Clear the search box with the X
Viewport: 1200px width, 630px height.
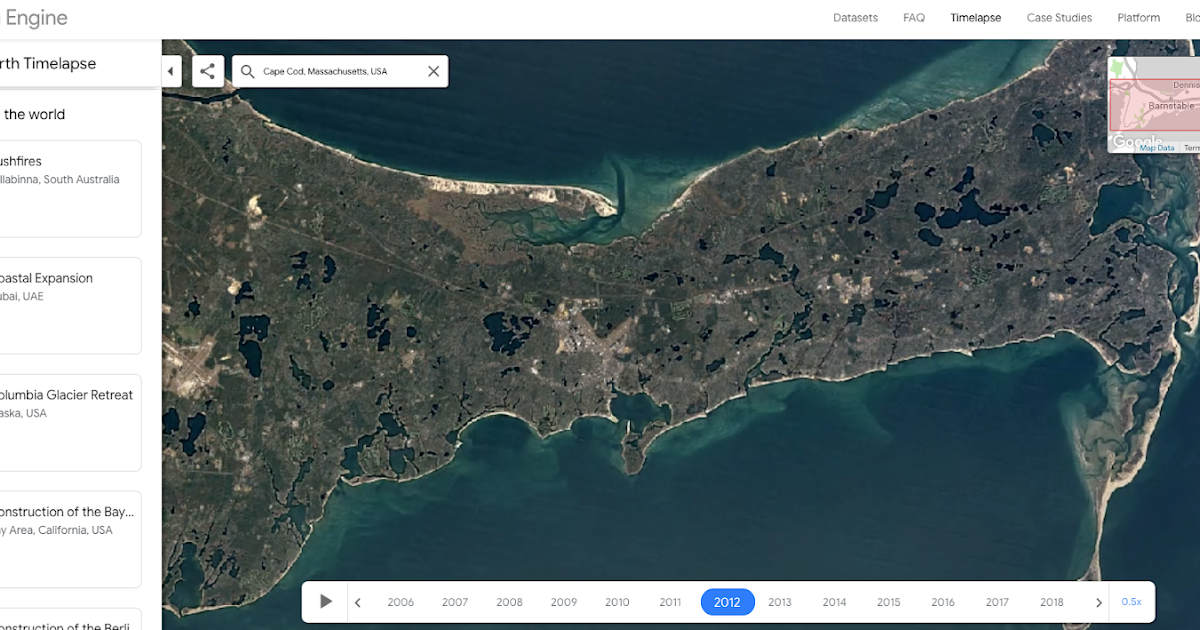(x=433, y=71)
